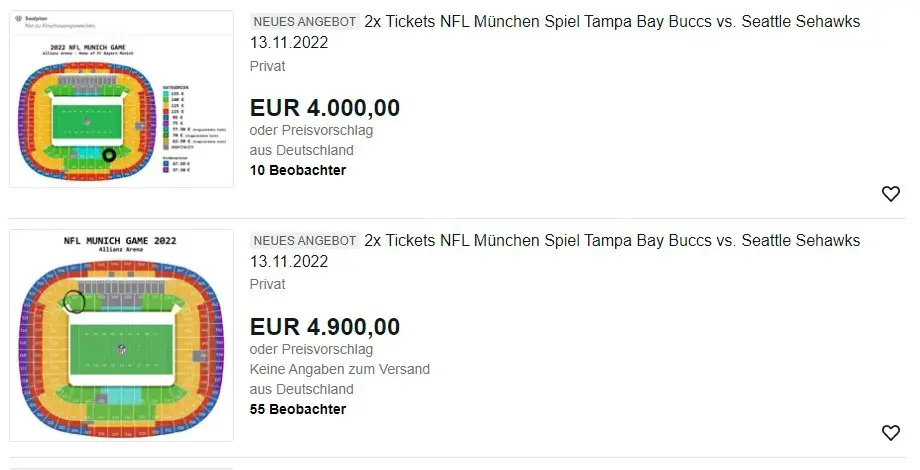Click the '10 Beobachter' watcher count

(x=298, y=170)
